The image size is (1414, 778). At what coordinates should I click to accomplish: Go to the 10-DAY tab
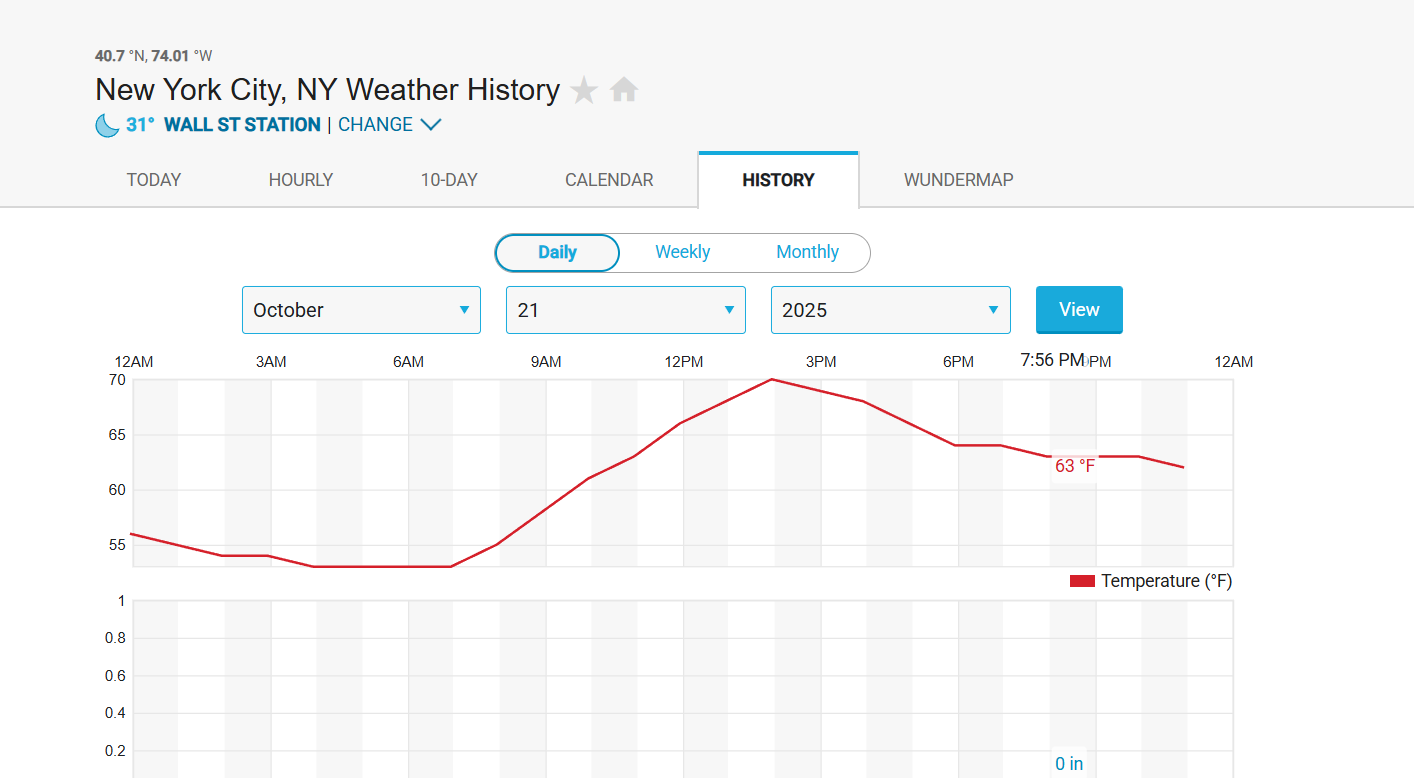449,180
